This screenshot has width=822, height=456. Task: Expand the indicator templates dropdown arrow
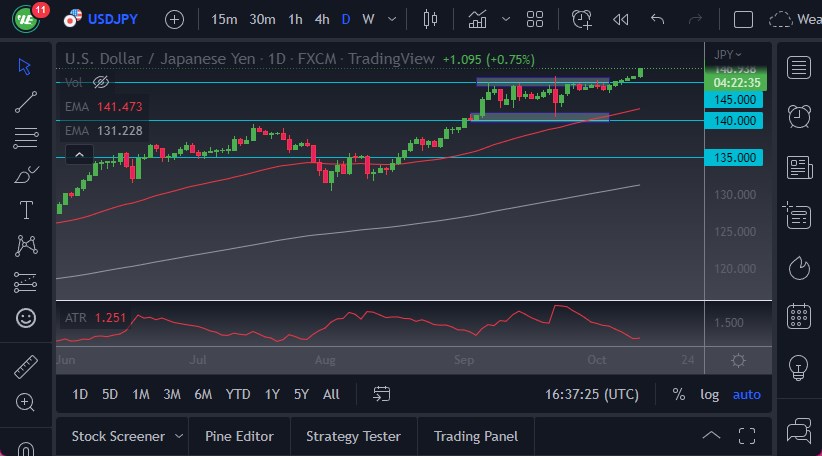505,19
